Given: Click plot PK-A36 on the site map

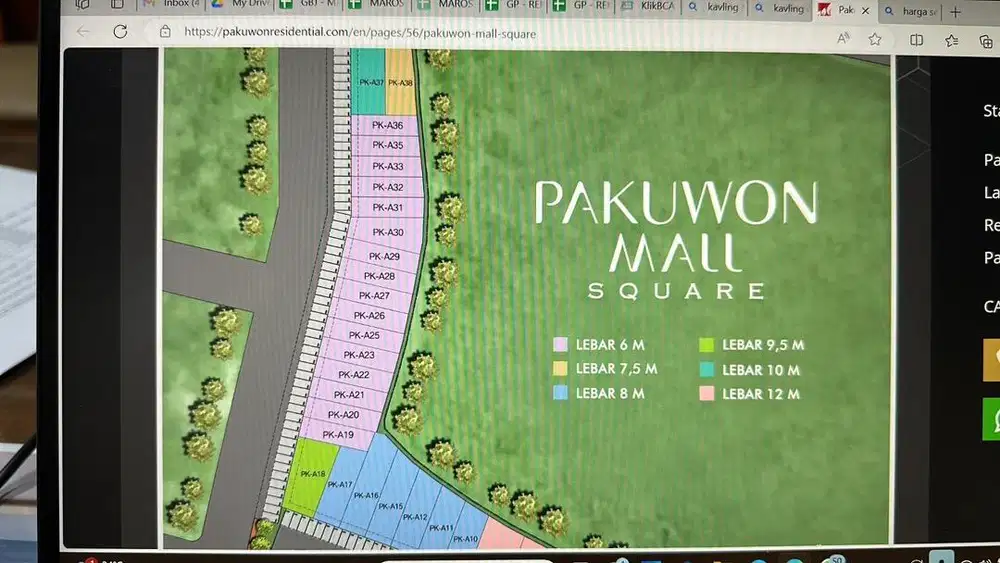Looking at the screenshot, I should pyautogui.click(x=387, y=125).
